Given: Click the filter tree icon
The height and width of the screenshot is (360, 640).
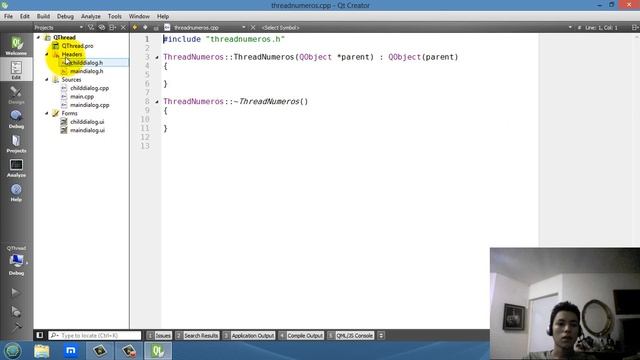Looking at the screenshot, I should click(91, 27).
